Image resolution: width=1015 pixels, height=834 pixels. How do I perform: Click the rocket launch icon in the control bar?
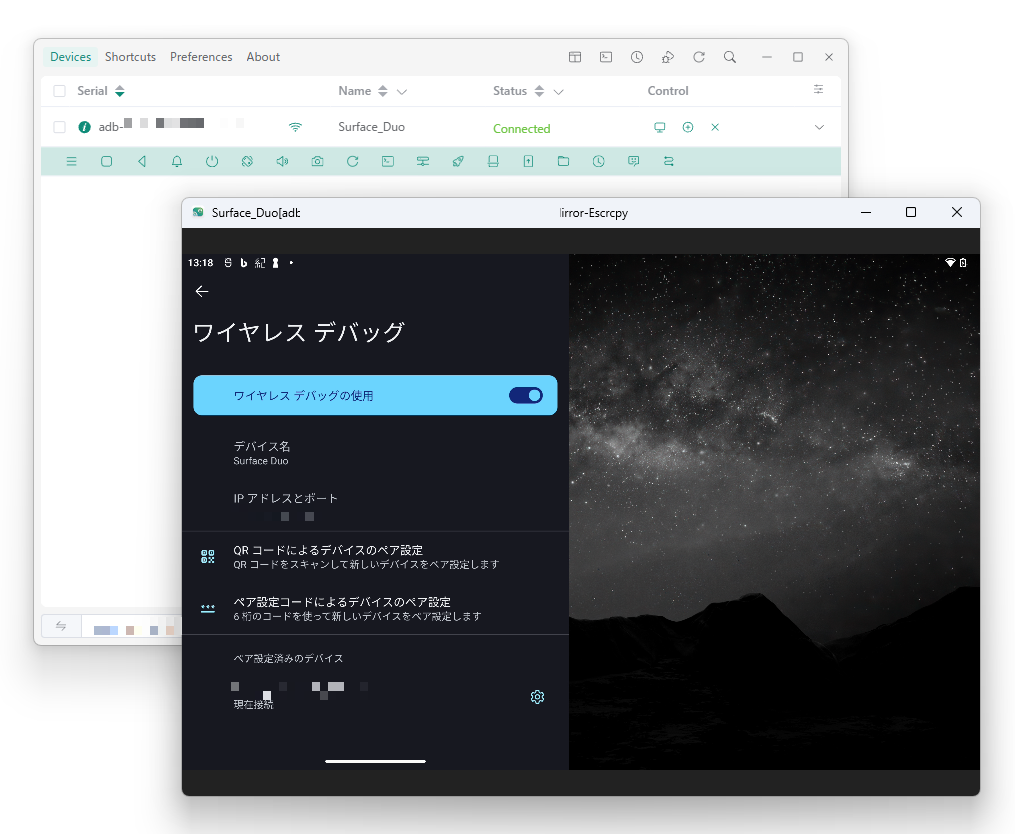[x=458, y=161]
